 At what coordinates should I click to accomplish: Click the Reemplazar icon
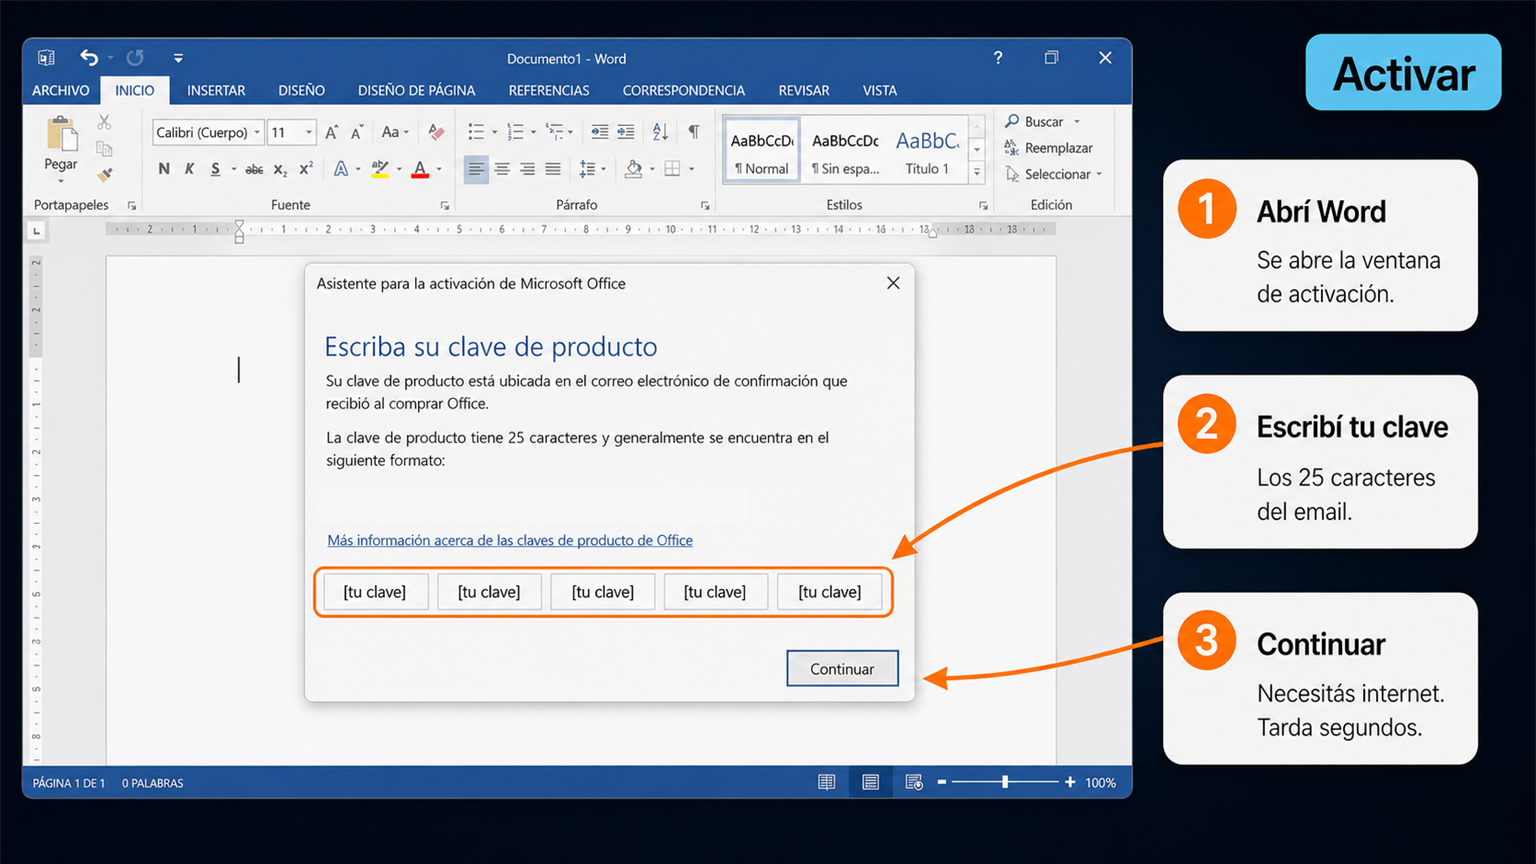pos(1012,148)
